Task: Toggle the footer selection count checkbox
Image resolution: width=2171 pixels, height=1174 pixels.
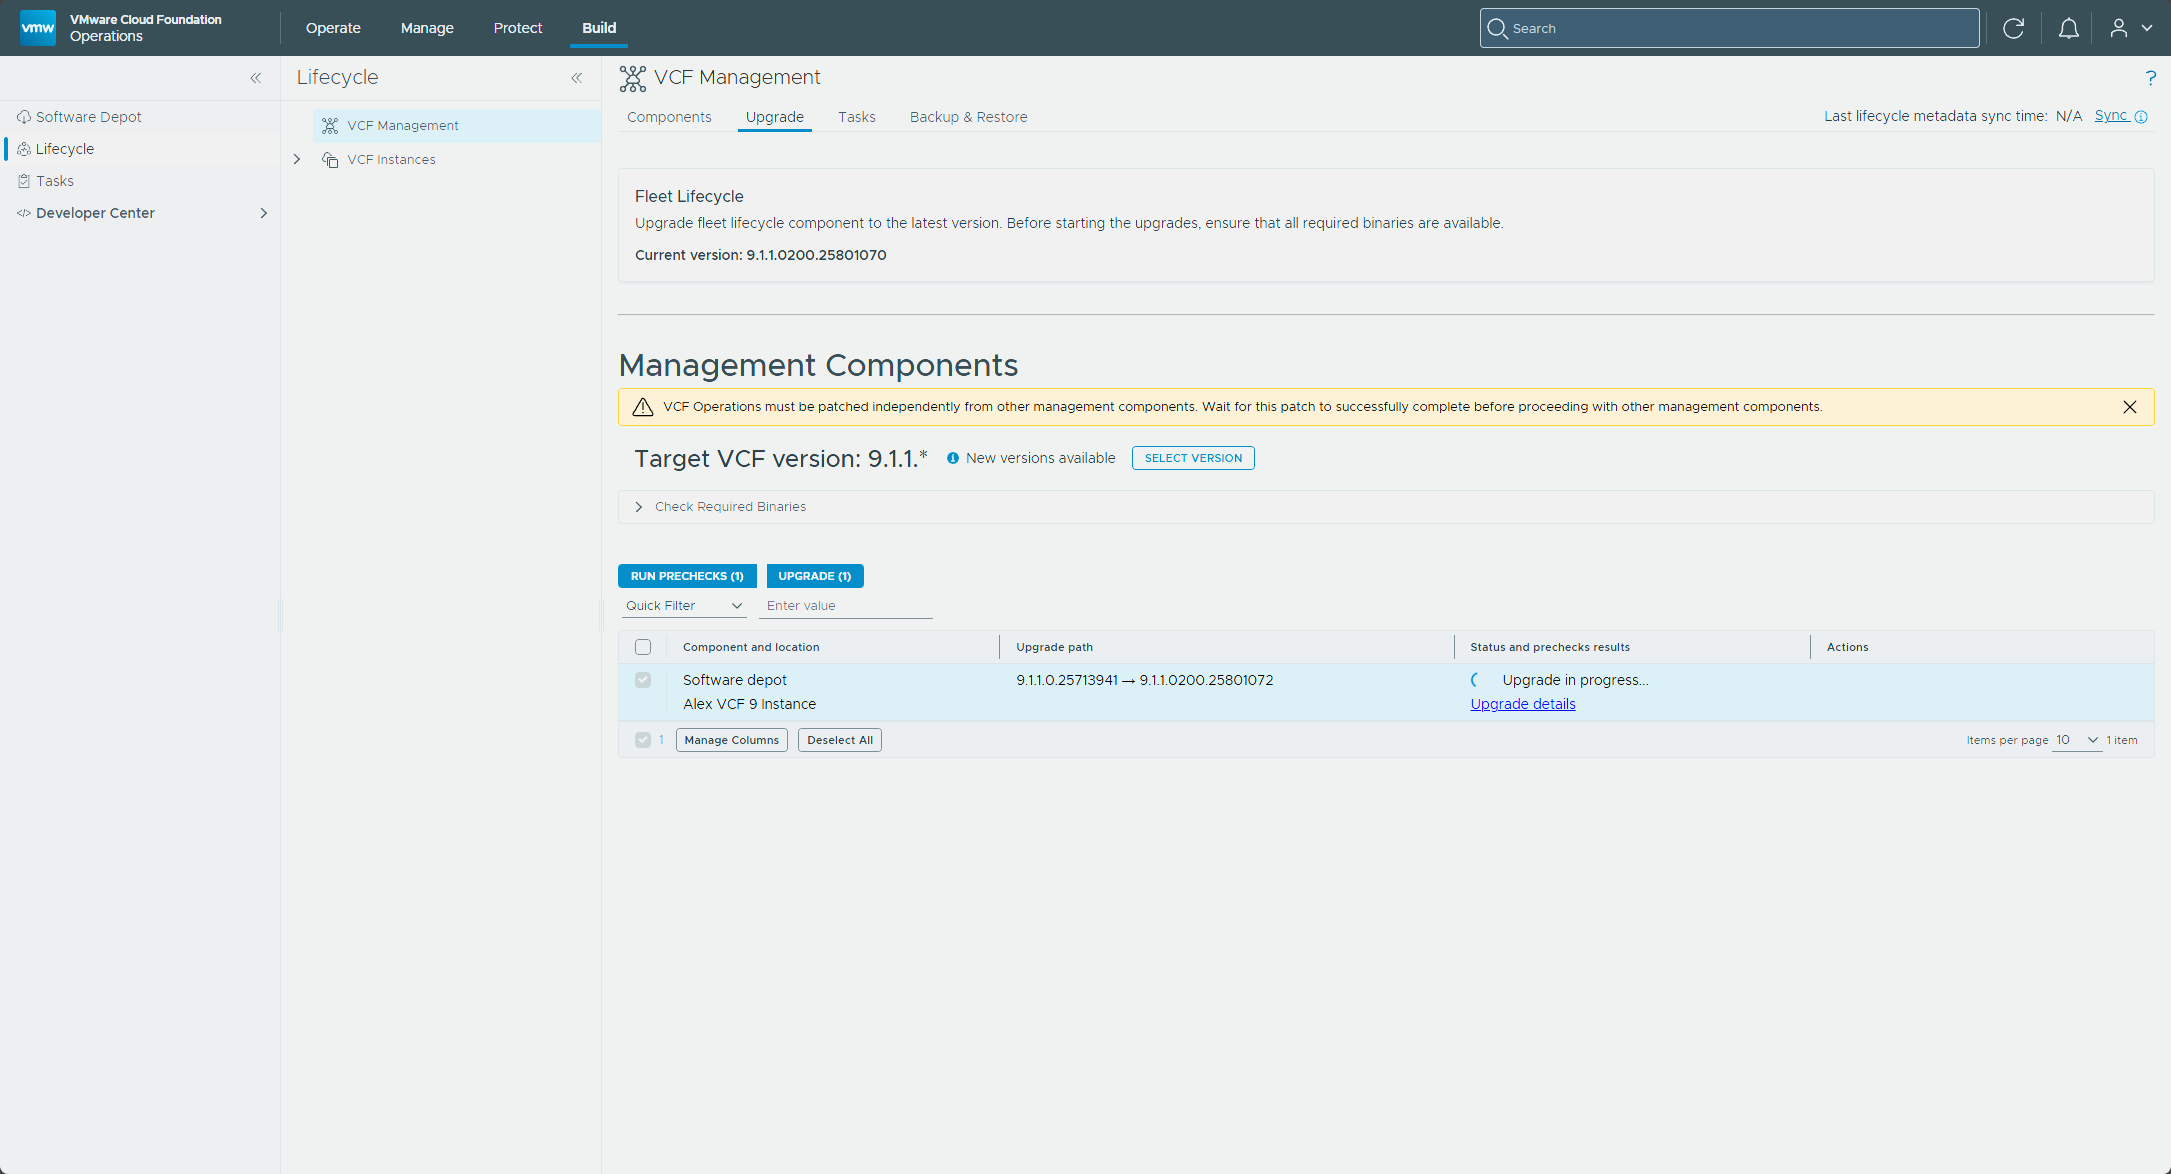Action: pyautogui.click(x=643, y=740)
